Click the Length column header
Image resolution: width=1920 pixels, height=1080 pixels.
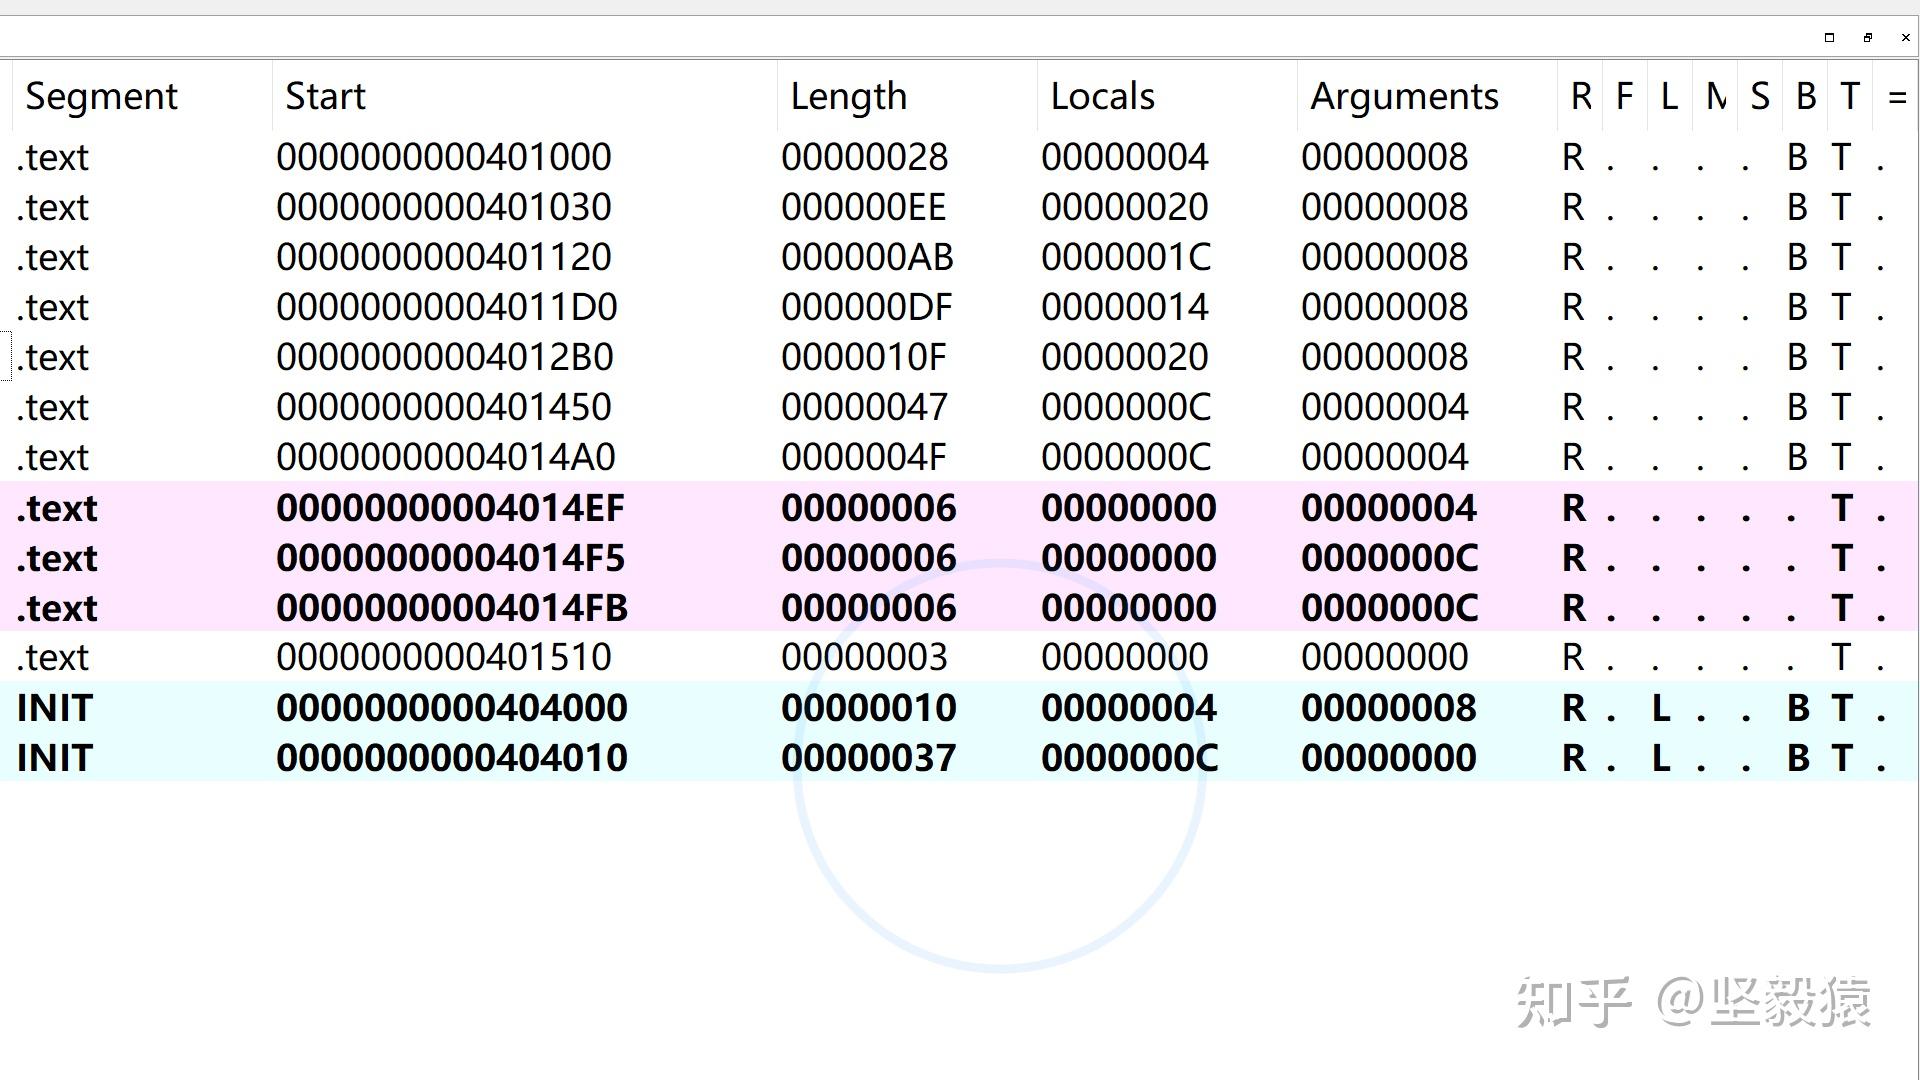(848, 97)
